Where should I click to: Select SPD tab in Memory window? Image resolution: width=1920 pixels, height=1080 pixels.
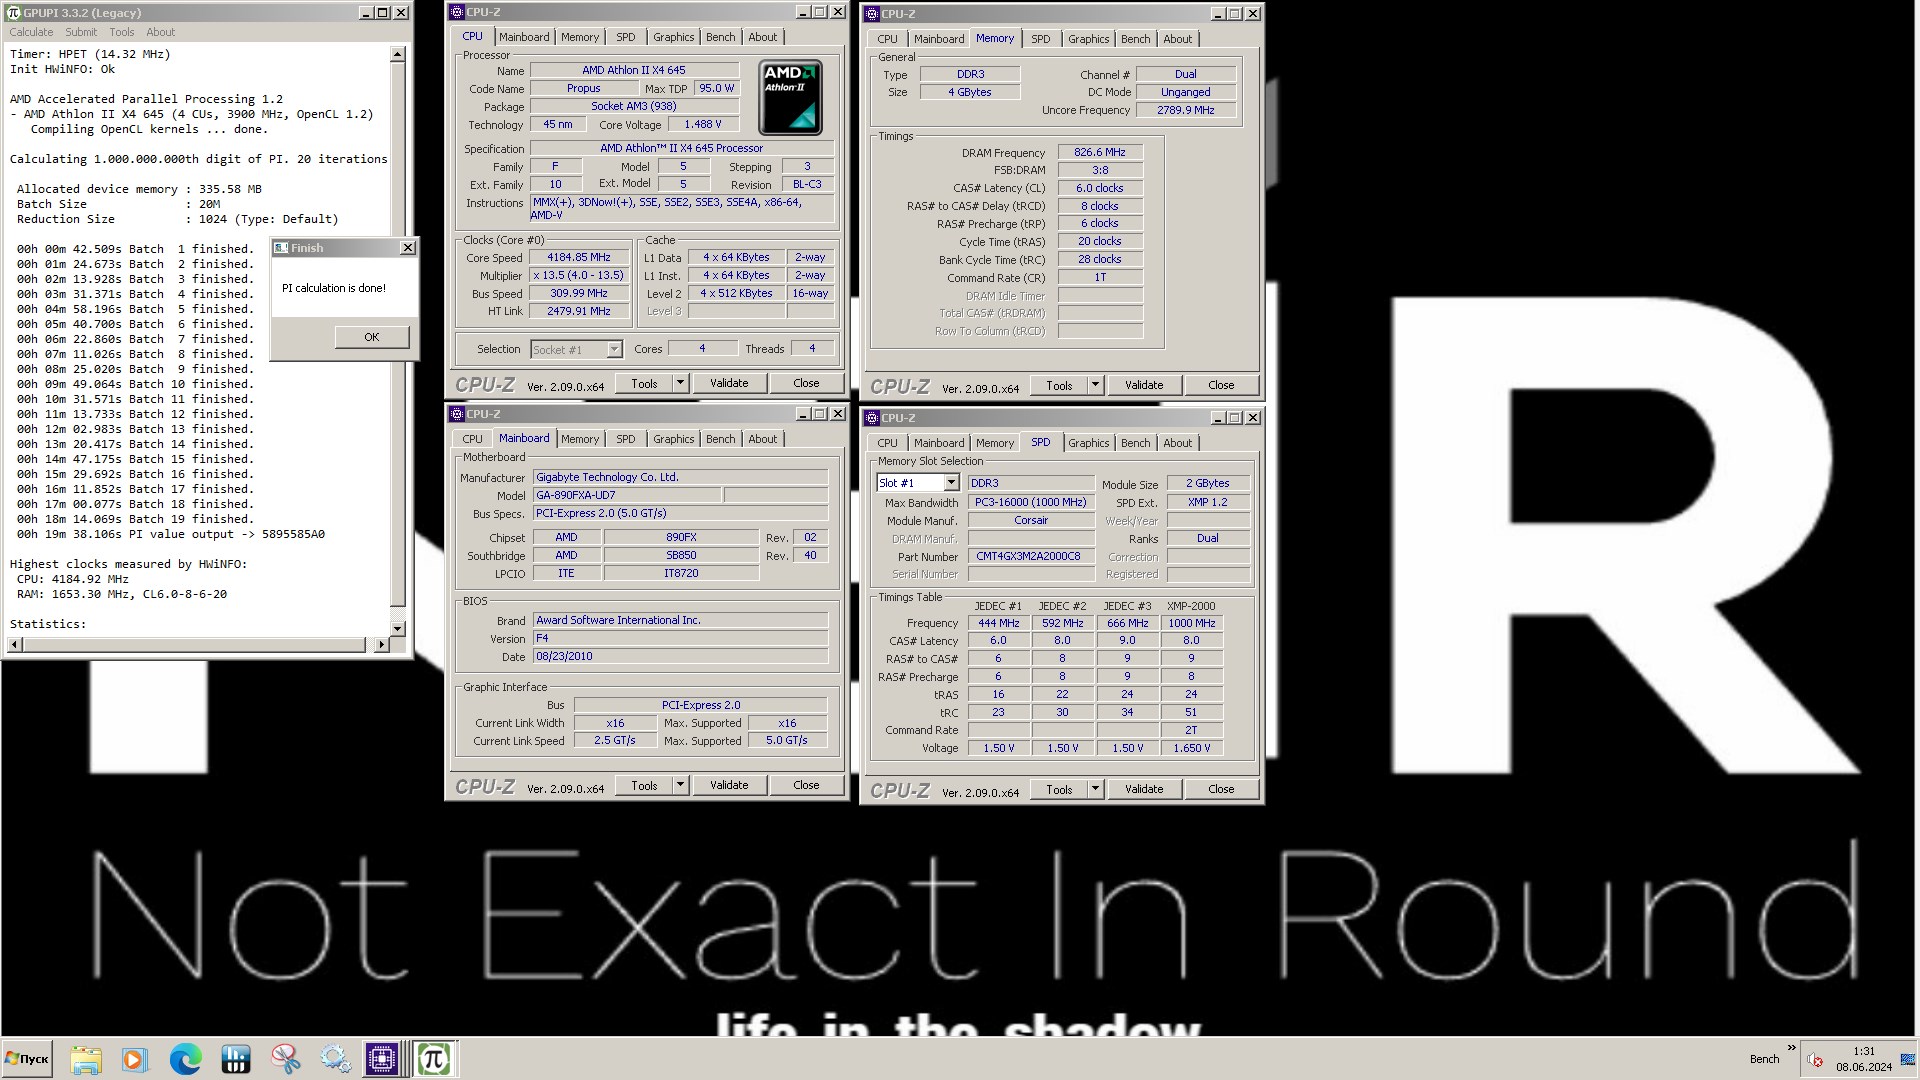tap(1040, 39)
